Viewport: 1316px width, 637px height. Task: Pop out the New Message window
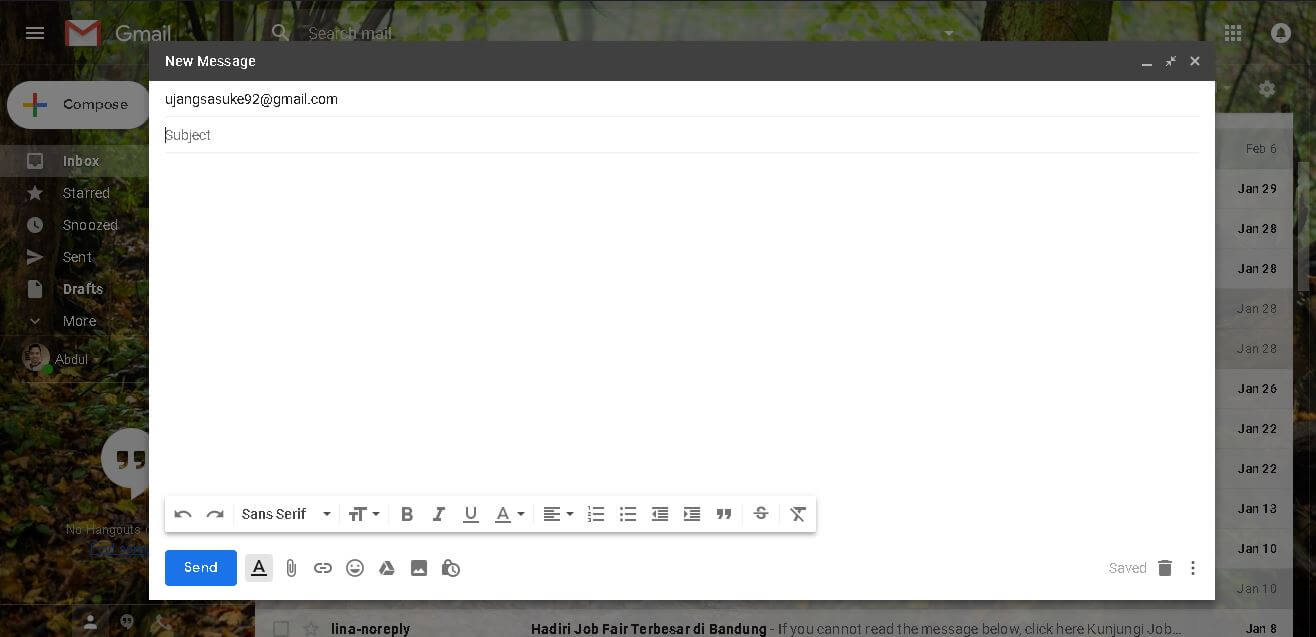[1171, 61]
